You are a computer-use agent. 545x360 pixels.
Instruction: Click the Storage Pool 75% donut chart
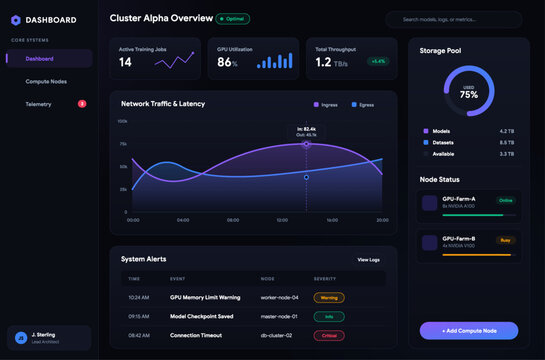pyautogui.click(x=469, y=91)
